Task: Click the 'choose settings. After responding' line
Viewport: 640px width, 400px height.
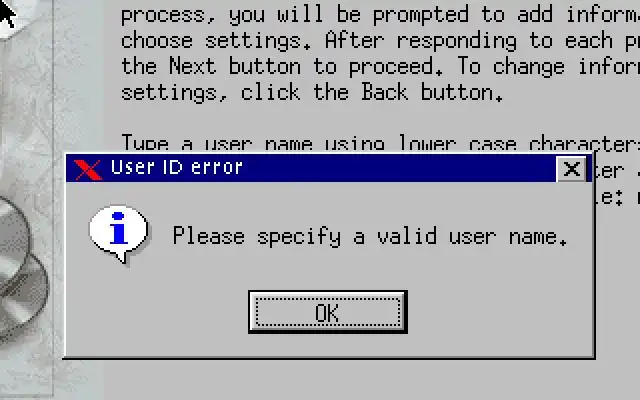Action: (380, 41)
